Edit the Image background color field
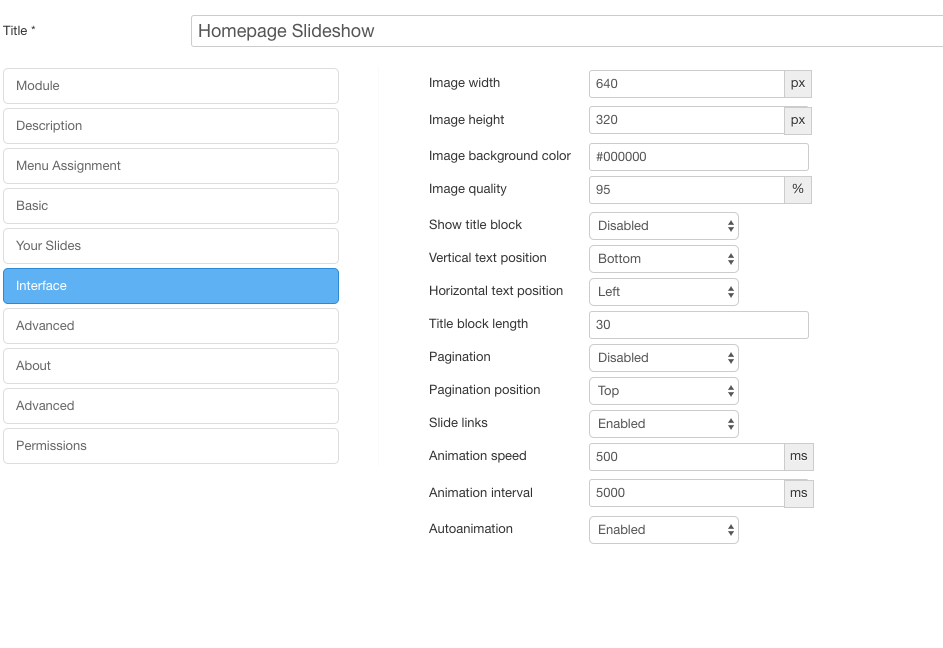Image resolution: width=943 pixels, height=648 pixels. 698,157
